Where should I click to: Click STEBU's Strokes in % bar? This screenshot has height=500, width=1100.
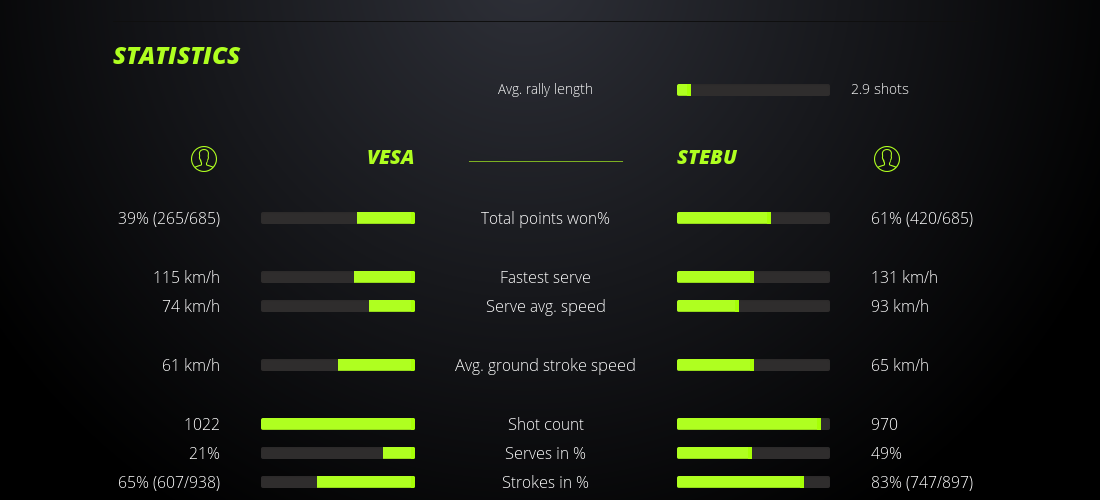[753, 482]
